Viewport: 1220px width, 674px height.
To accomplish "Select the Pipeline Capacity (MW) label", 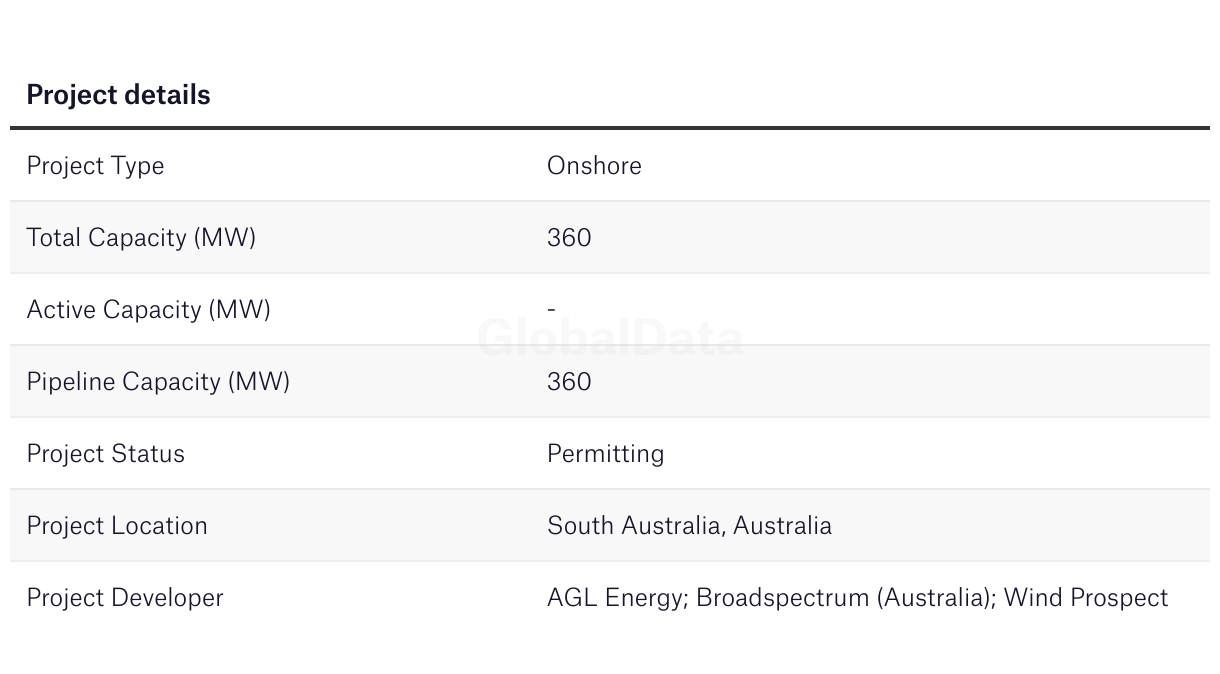I will 158,382.
